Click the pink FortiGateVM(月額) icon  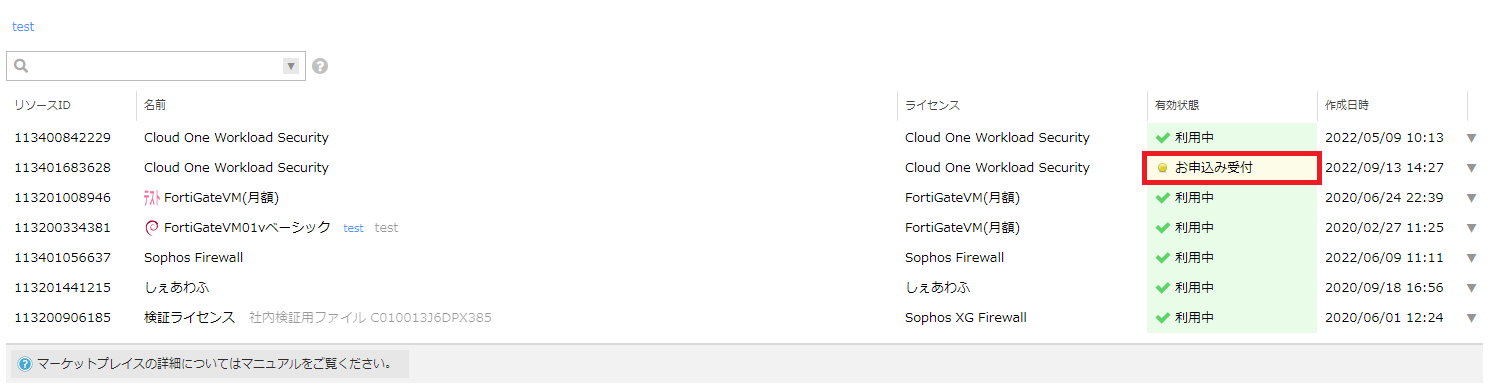click(x=152, y=198)
